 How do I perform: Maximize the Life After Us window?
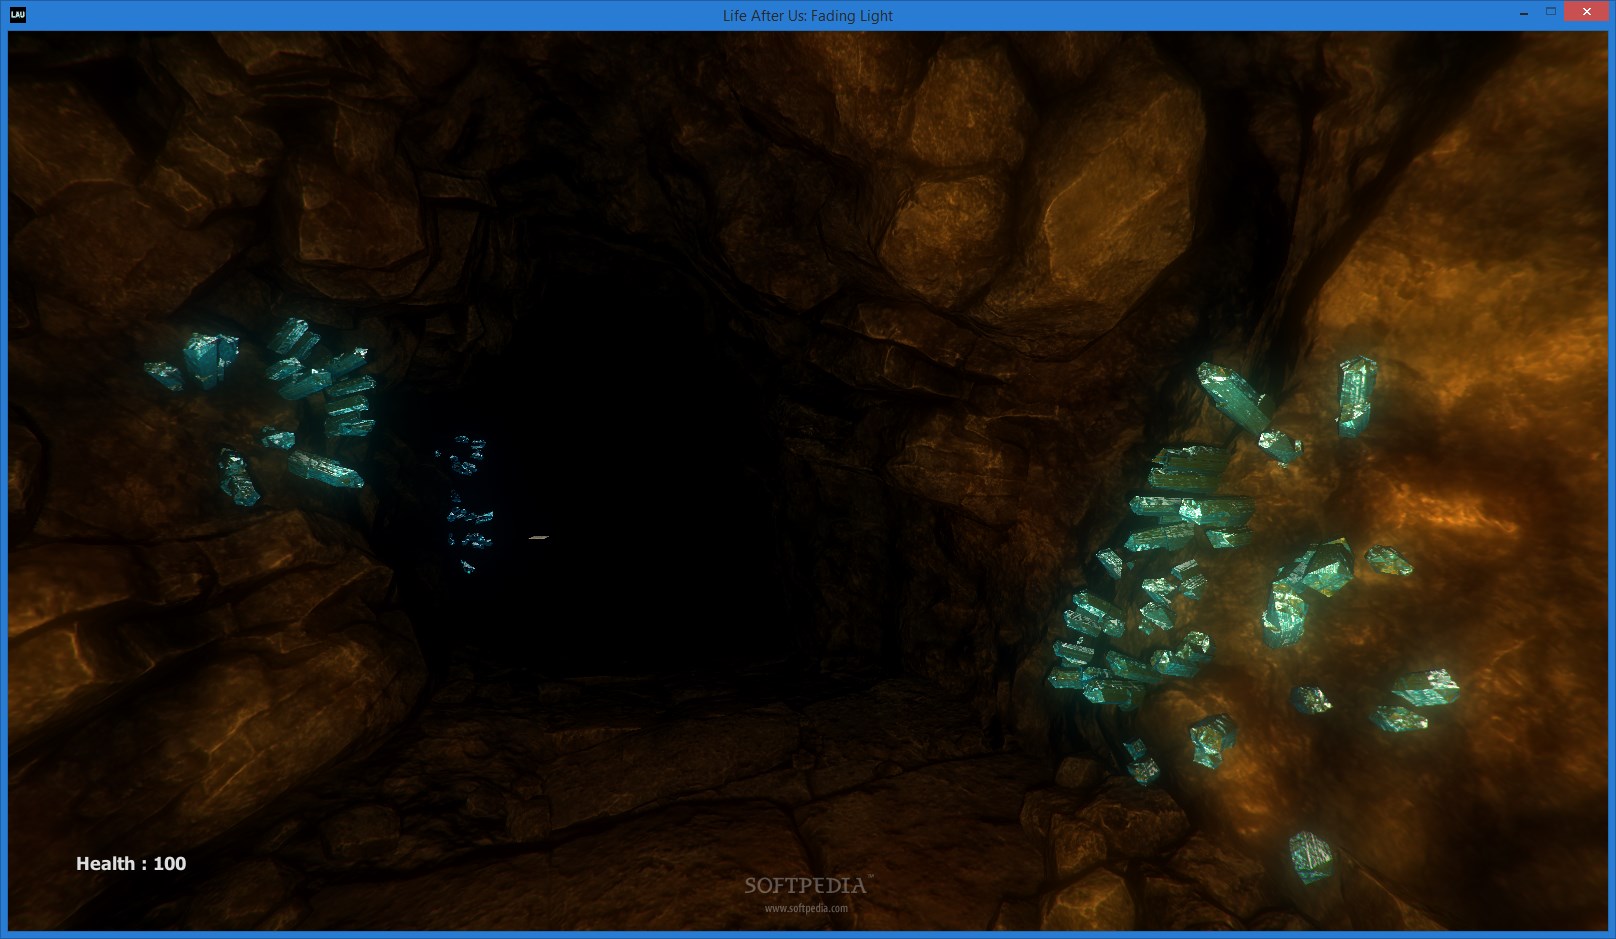(x=1551, y=12)
